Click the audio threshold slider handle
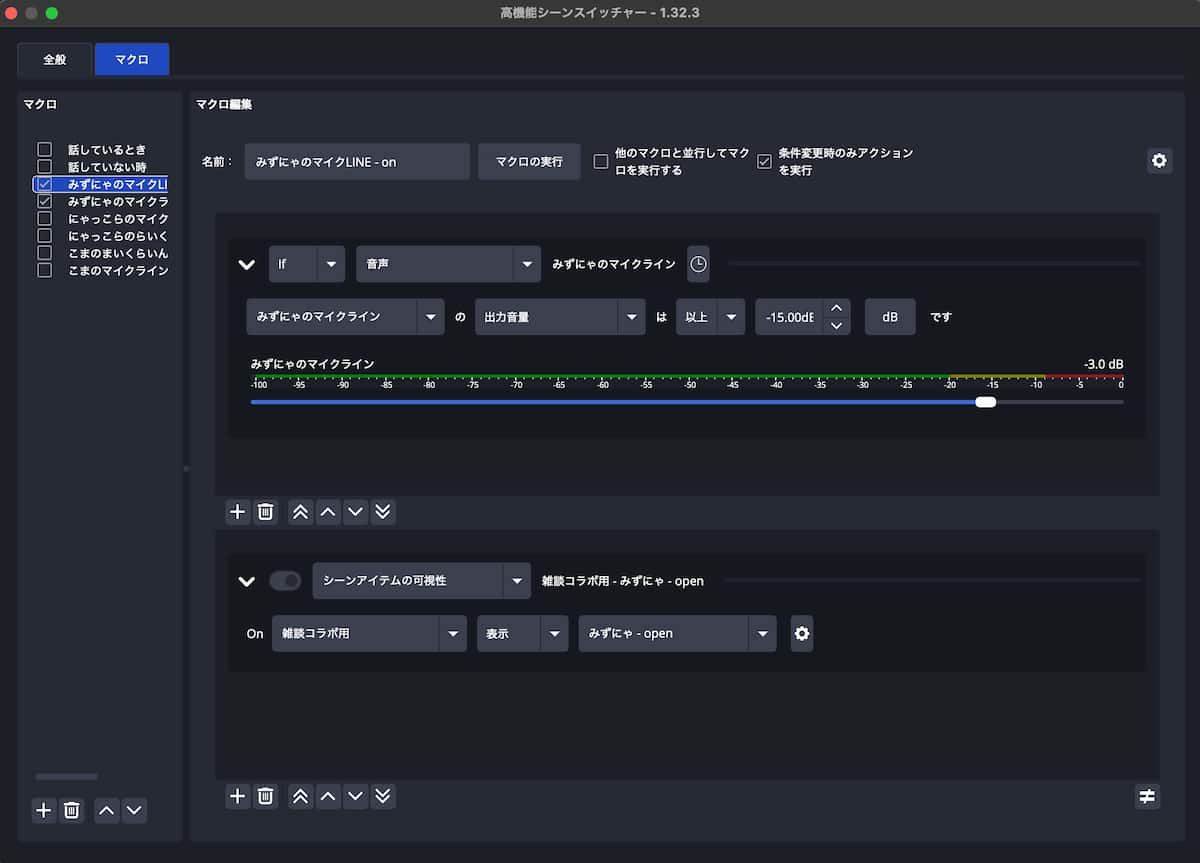Viewport: 1200px width, 863px height. click(x=985, y=401)
